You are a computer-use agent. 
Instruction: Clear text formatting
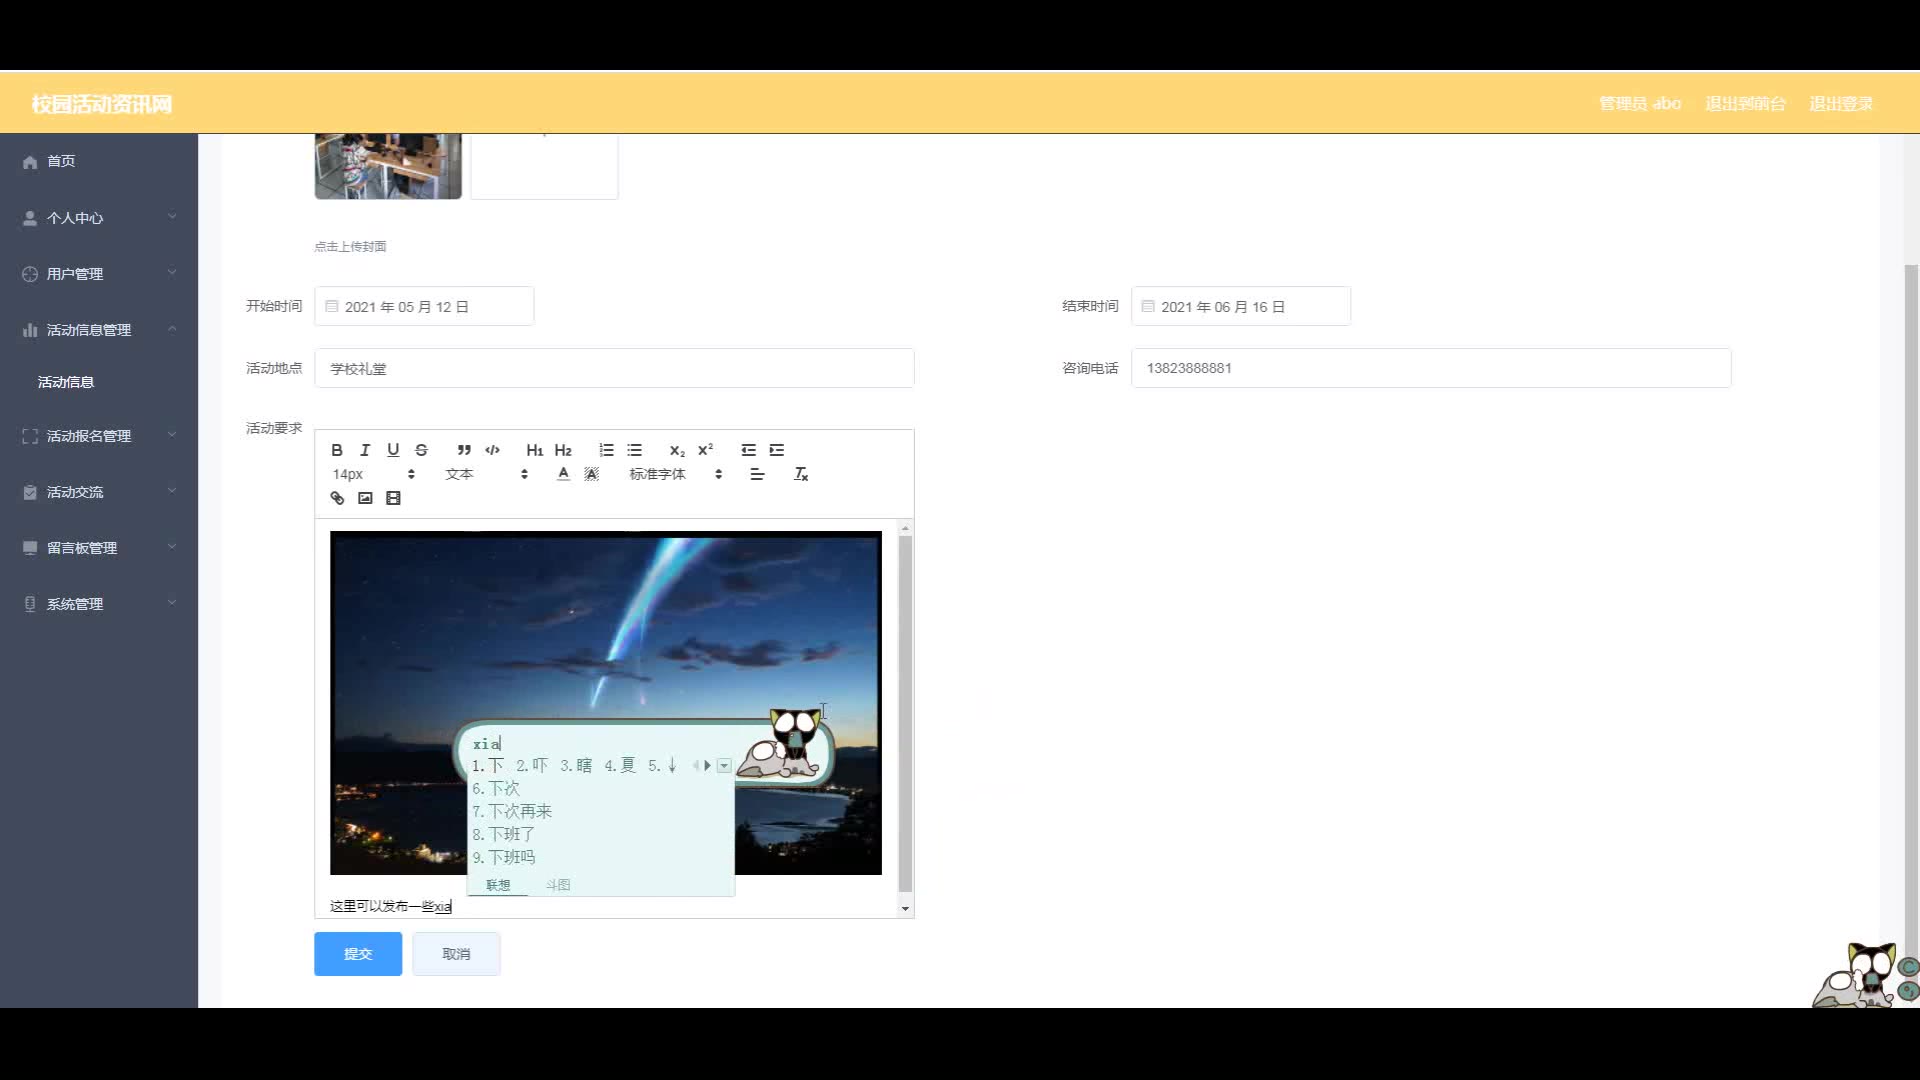(x=801, y=474)
